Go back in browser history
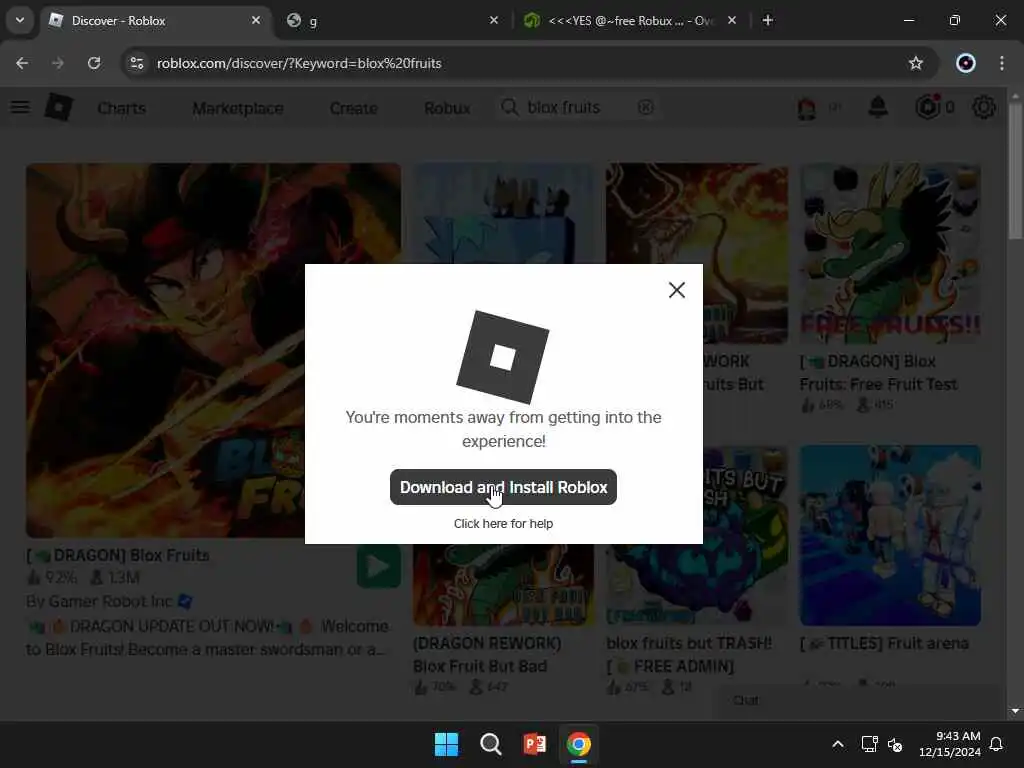The width and height of the screenshot is (1024, 768). (22, 63)
